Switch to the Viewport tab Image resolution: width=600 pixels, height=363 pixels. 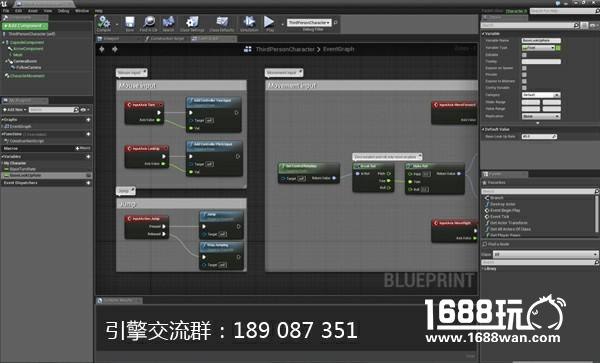click(x=111, y=39)
